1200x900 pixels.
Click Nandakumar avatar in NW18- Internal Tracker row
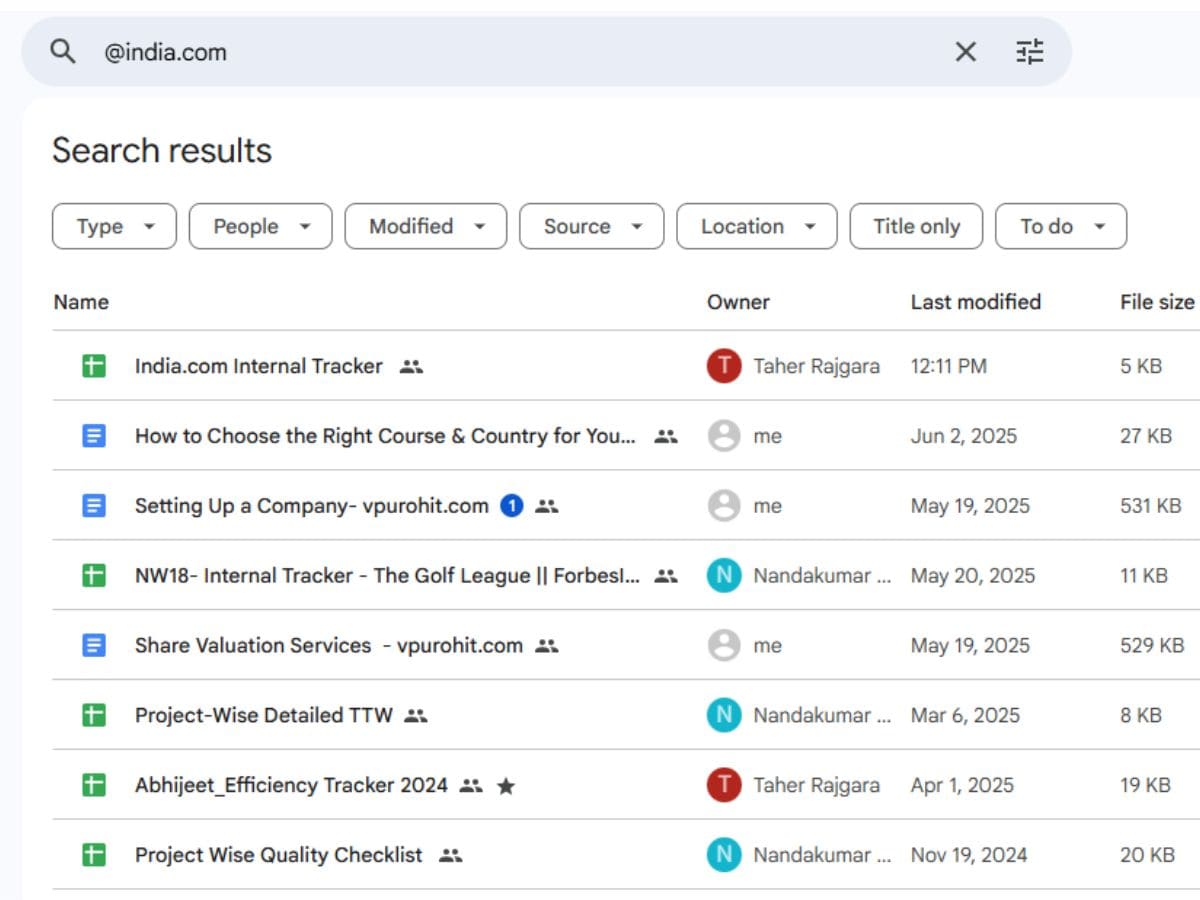(723, 576)
